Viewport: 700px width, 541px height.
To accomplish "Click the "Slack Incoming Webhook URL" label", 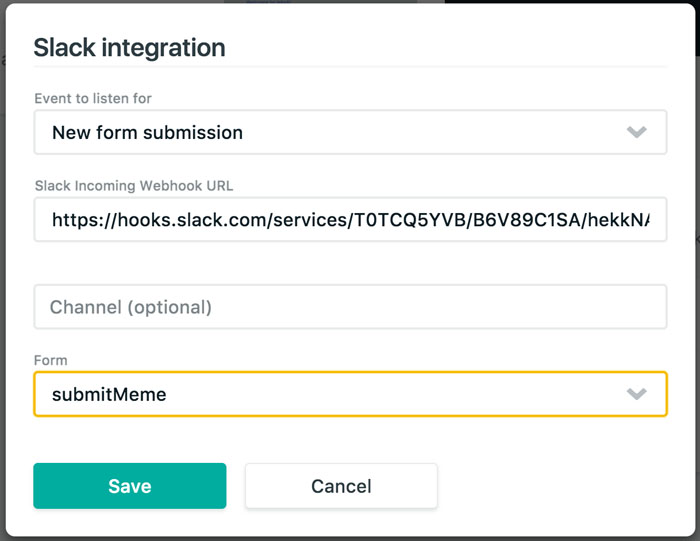I will 134,185.
